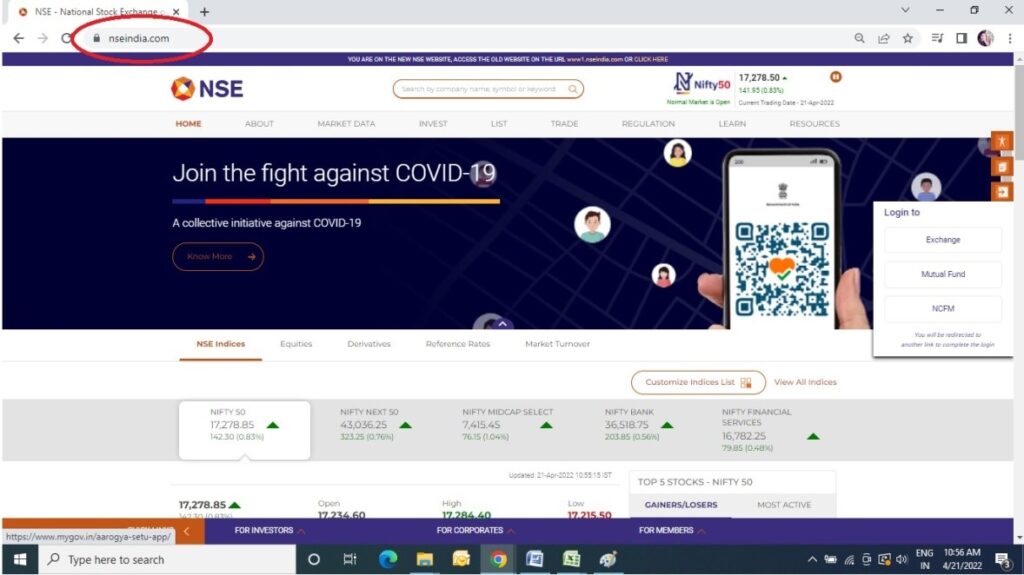Switch to the Derivatives tab
The height and width of the screenshot is (575, 1024).
pyautogui.click(x=369, y=344)
